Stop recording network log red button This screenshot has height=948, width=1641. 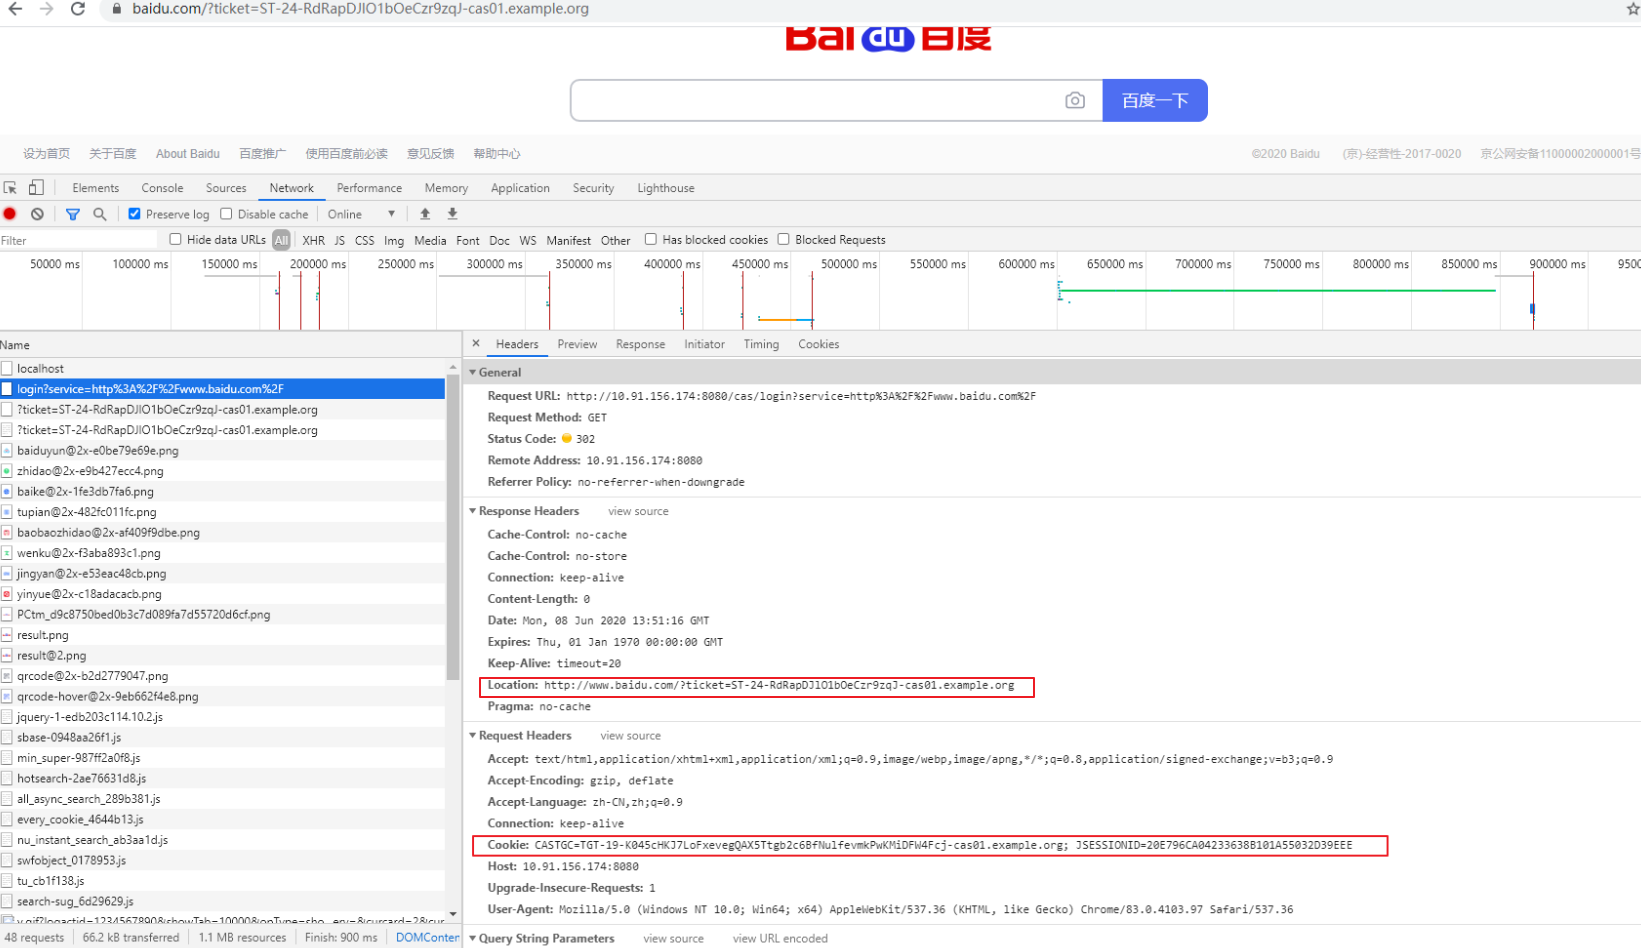pyautogui.click(x=10, y=214)
